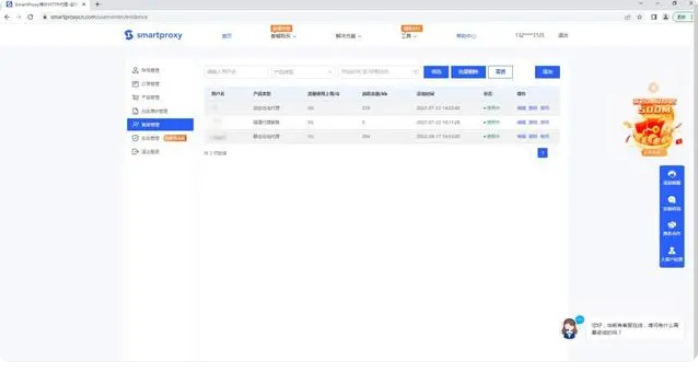The image size is (698, 376).
Task: Reload the page with the refresh icon
Action: [x=30, y=17]
